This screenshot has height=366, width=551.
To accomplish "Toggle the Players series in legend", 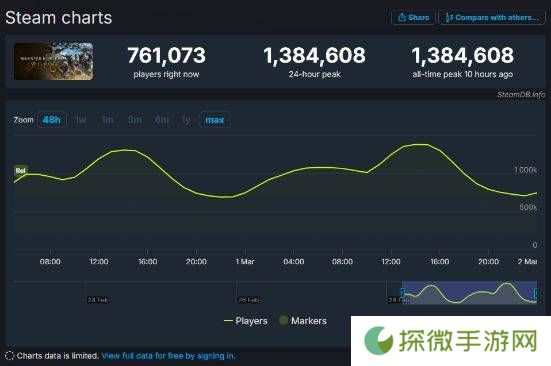I will pyautogui.click(x=246, y=321).
